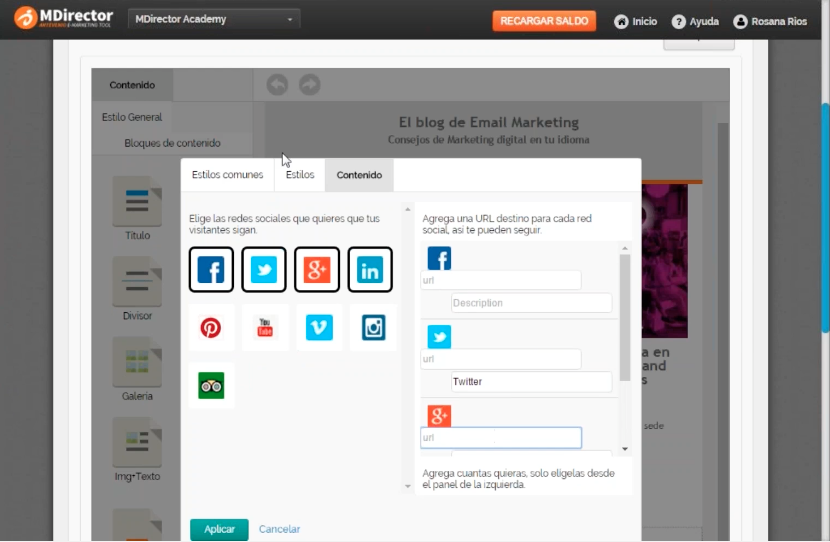This screenshot has height=542, width=830.
Task: Click the blog header title text
Action: (x=489, y=122)
